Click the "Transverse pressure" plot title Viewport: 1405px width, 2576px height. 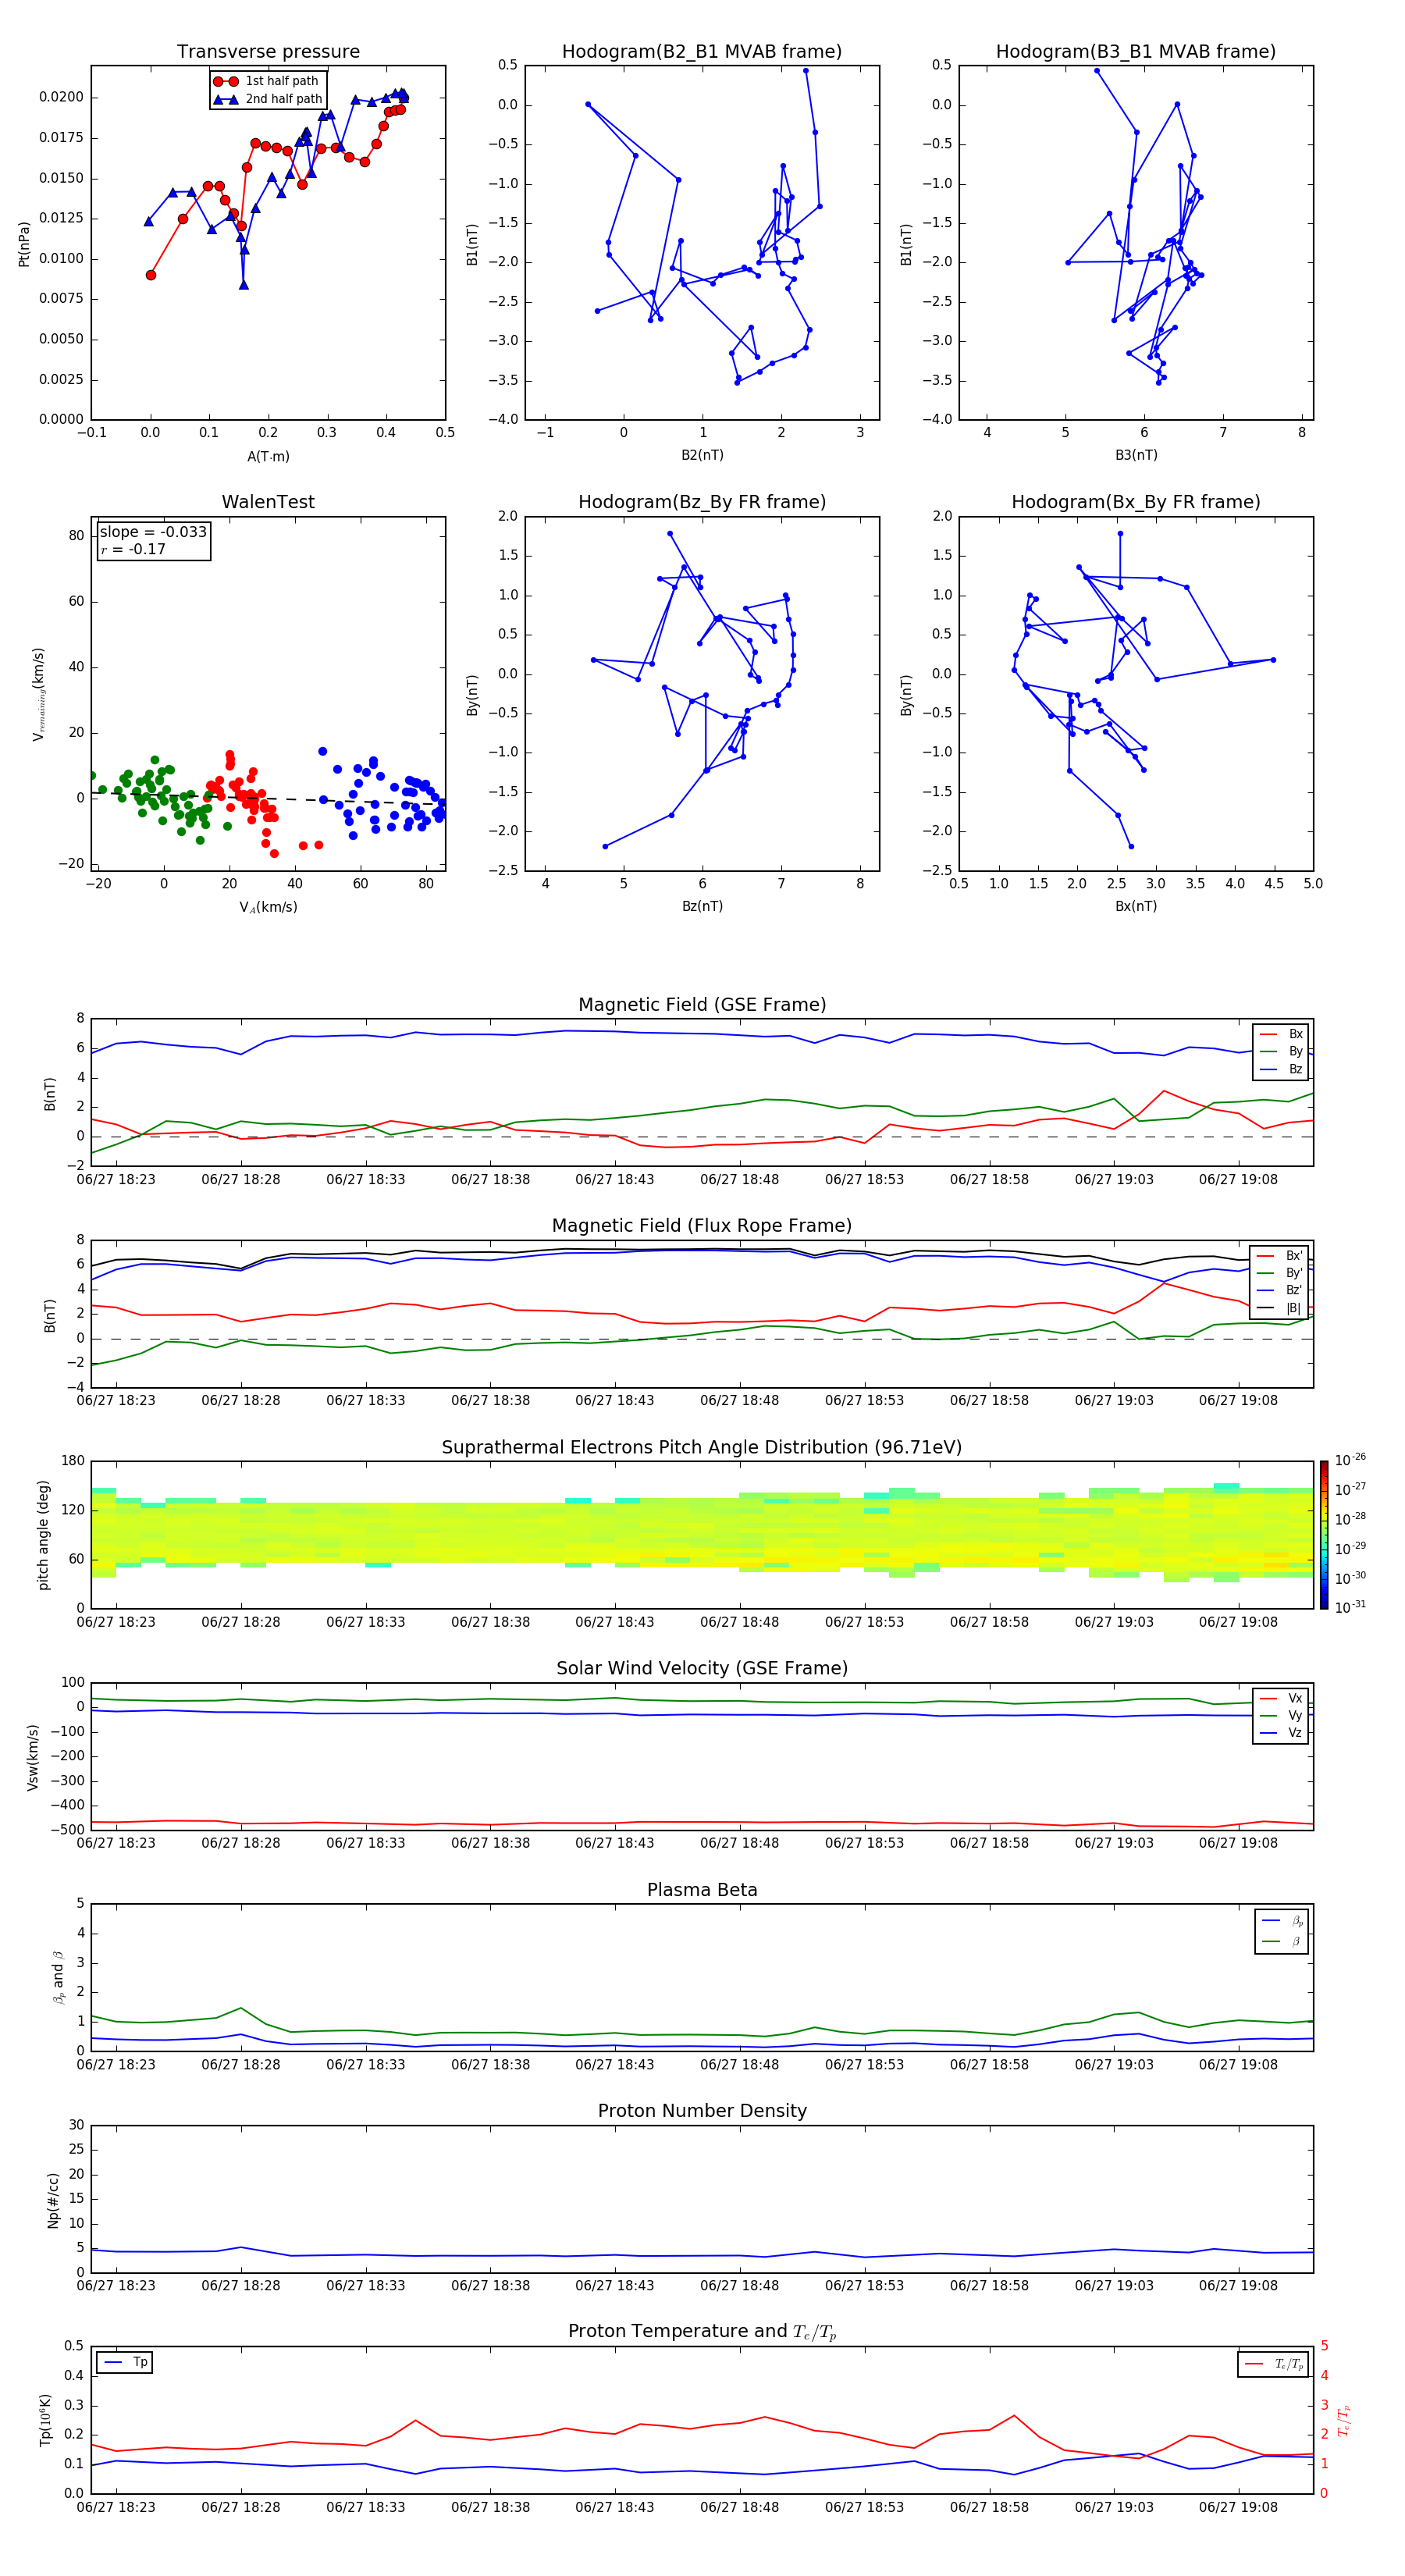[x=268, y=52]
